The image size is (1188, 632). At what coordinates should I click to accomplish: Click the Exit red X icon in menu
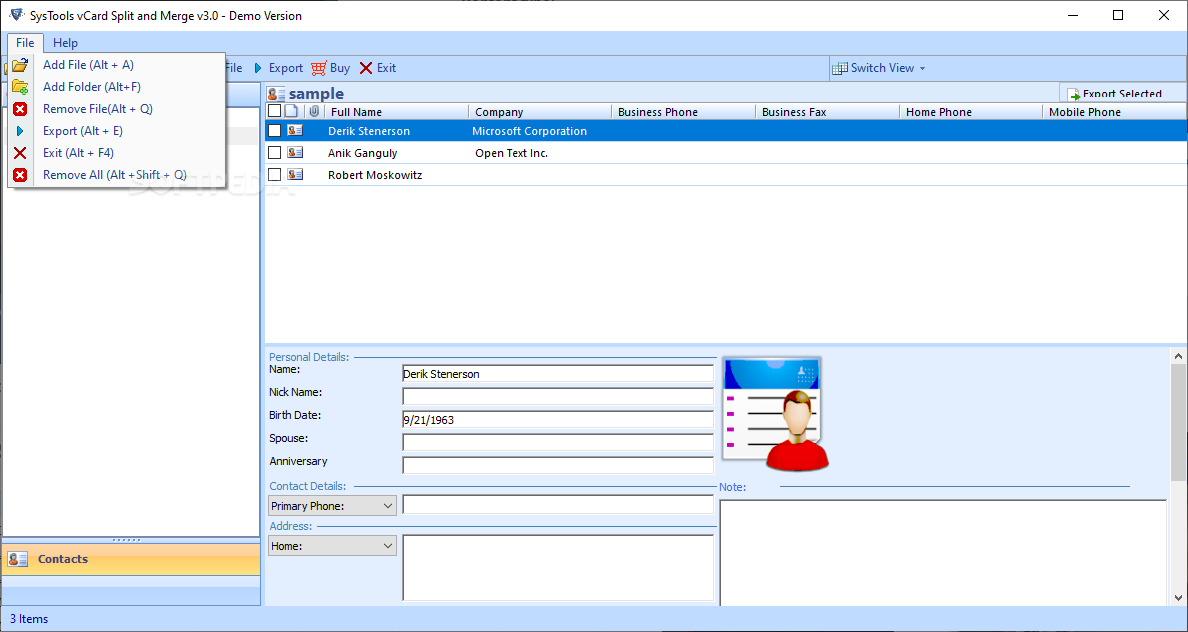[20, 153]
